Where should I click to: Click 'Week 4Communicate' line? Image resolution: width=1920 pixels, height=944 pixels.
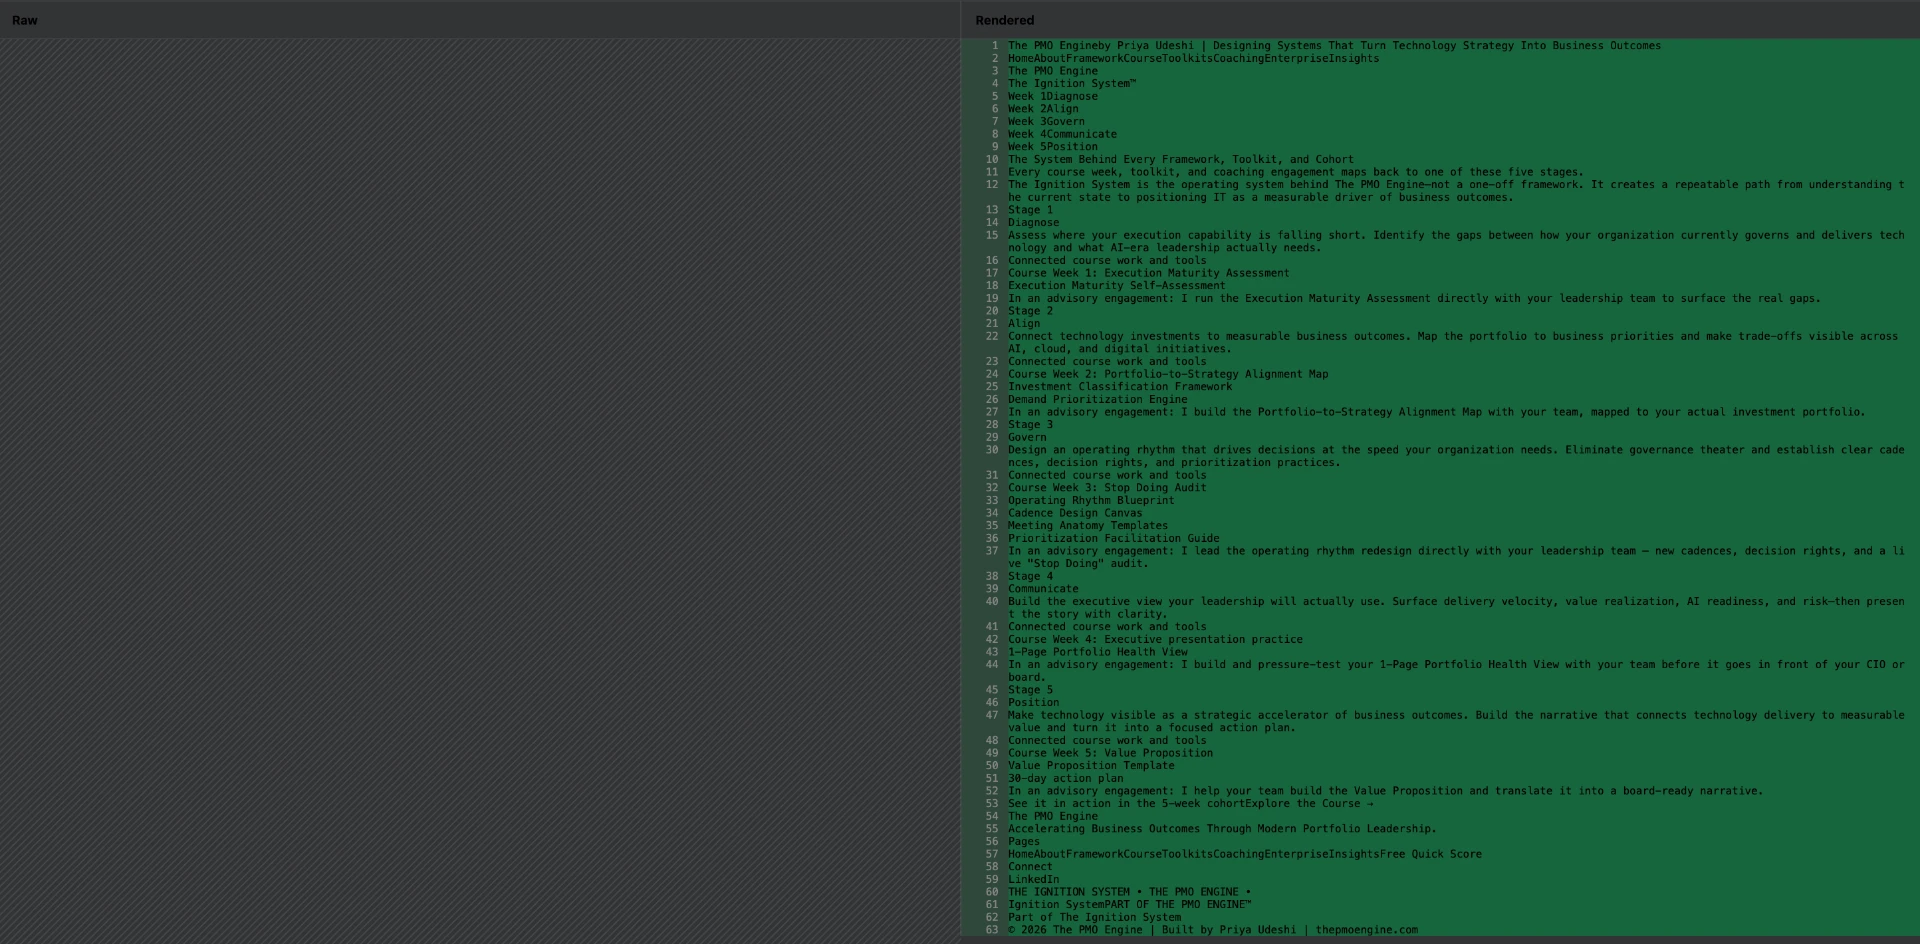point(1062,134)
